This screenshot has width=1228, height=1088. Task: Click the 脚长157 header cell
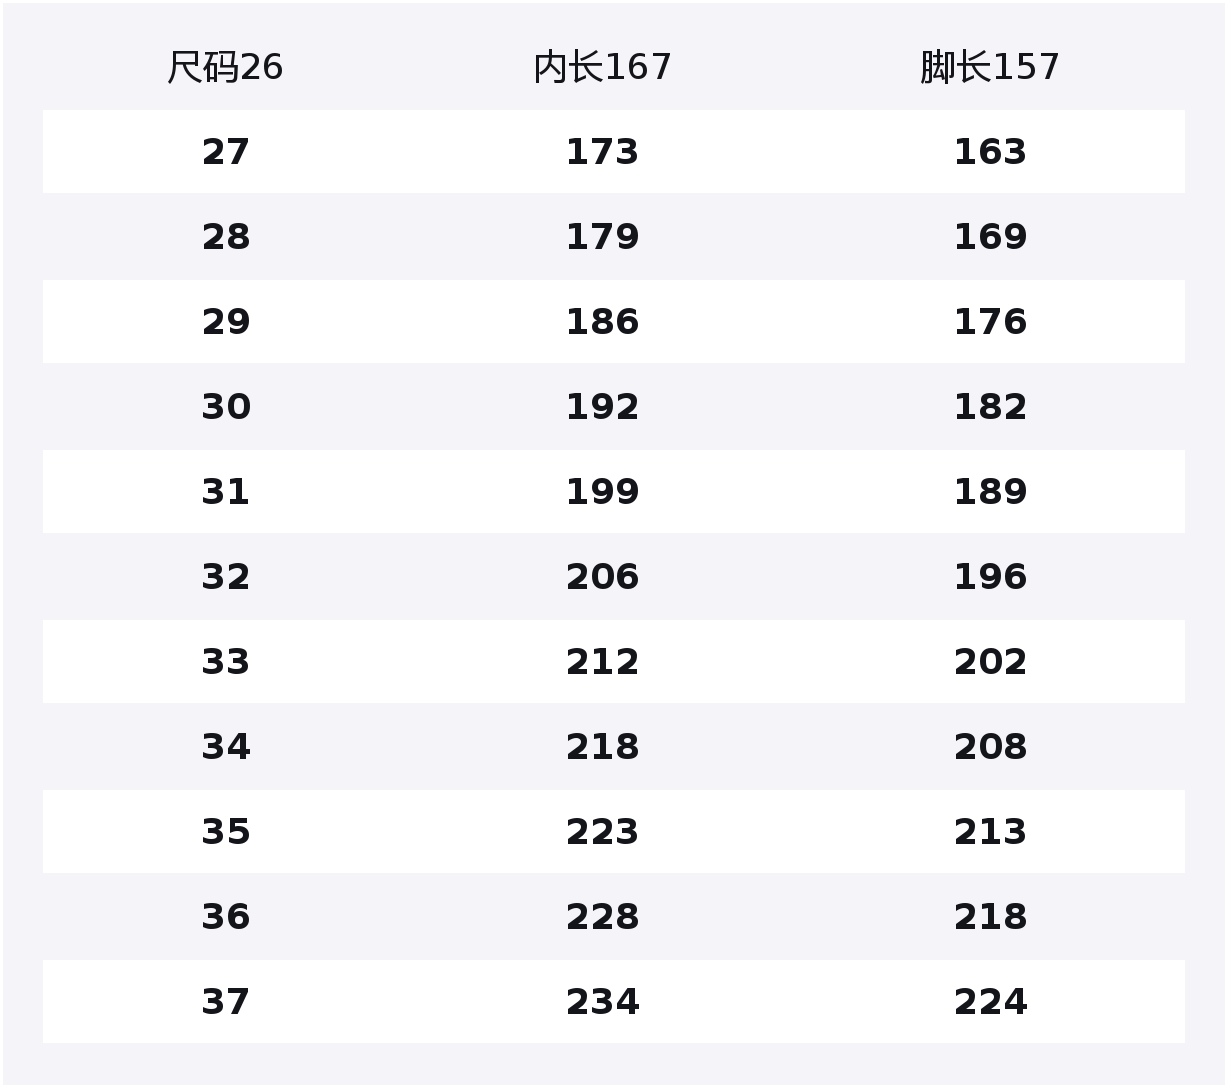[x=990, y=68]
